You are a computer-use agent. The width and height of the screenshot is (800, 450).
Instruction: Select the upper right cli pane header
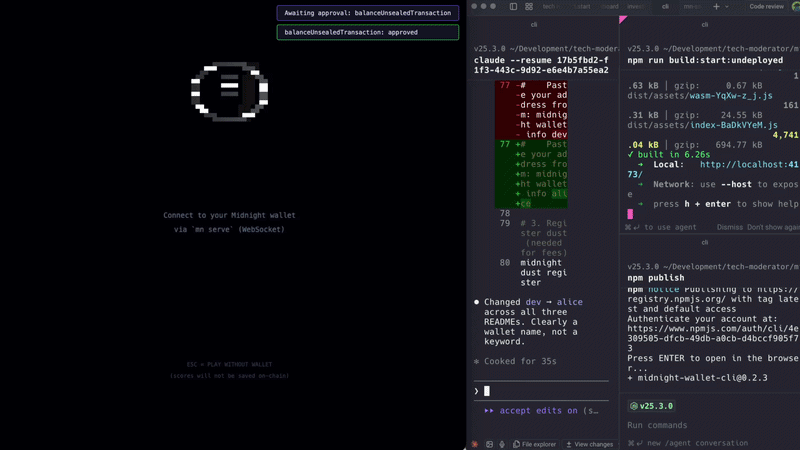coord(705,24)
